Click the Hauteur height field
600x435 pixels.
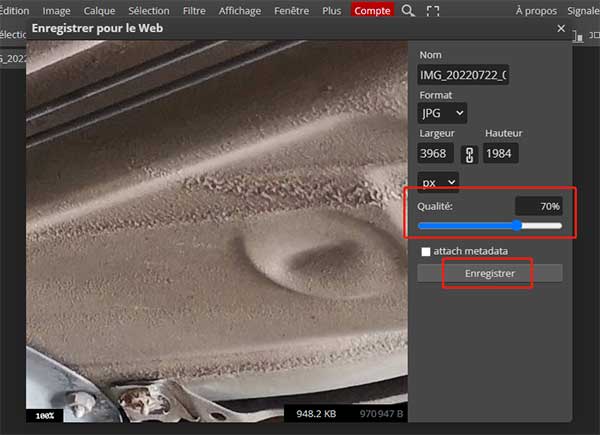tap(501, 153)
